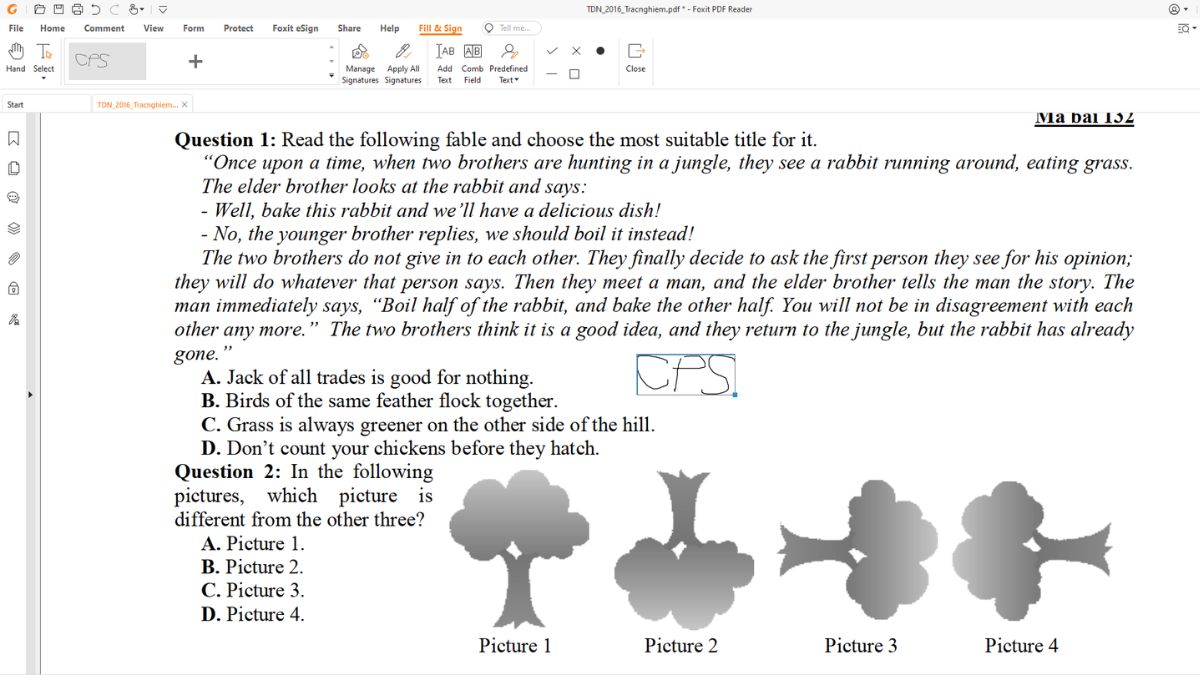
Task: Select the Hand tool
Action: (x=16, y=58)
